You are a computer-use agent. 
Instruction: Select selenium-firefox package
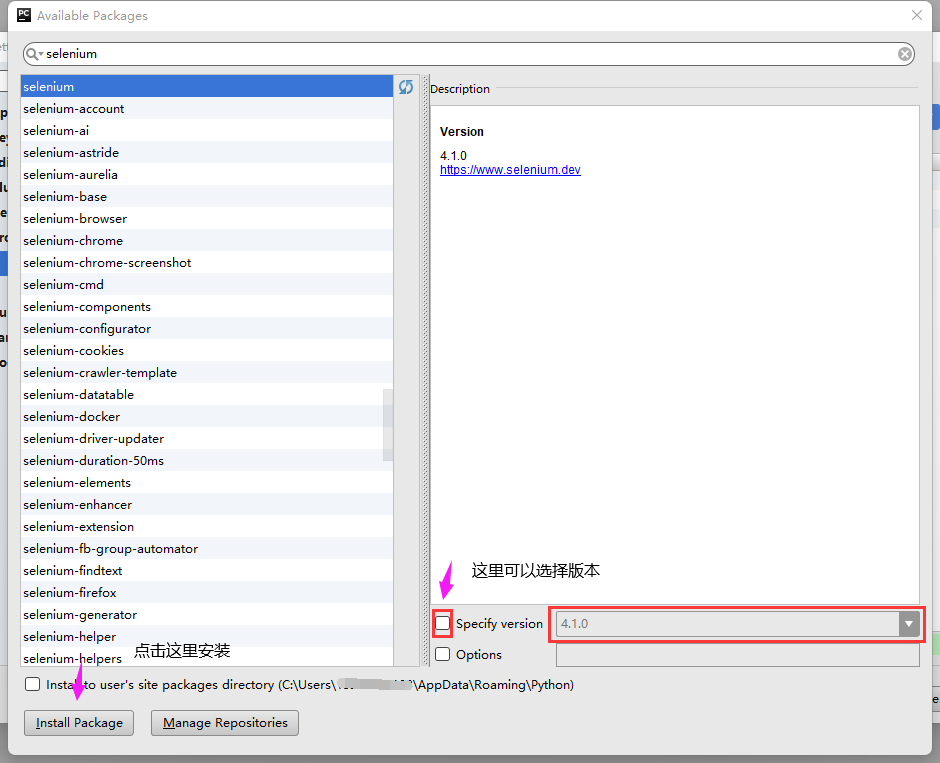[207, 592]
